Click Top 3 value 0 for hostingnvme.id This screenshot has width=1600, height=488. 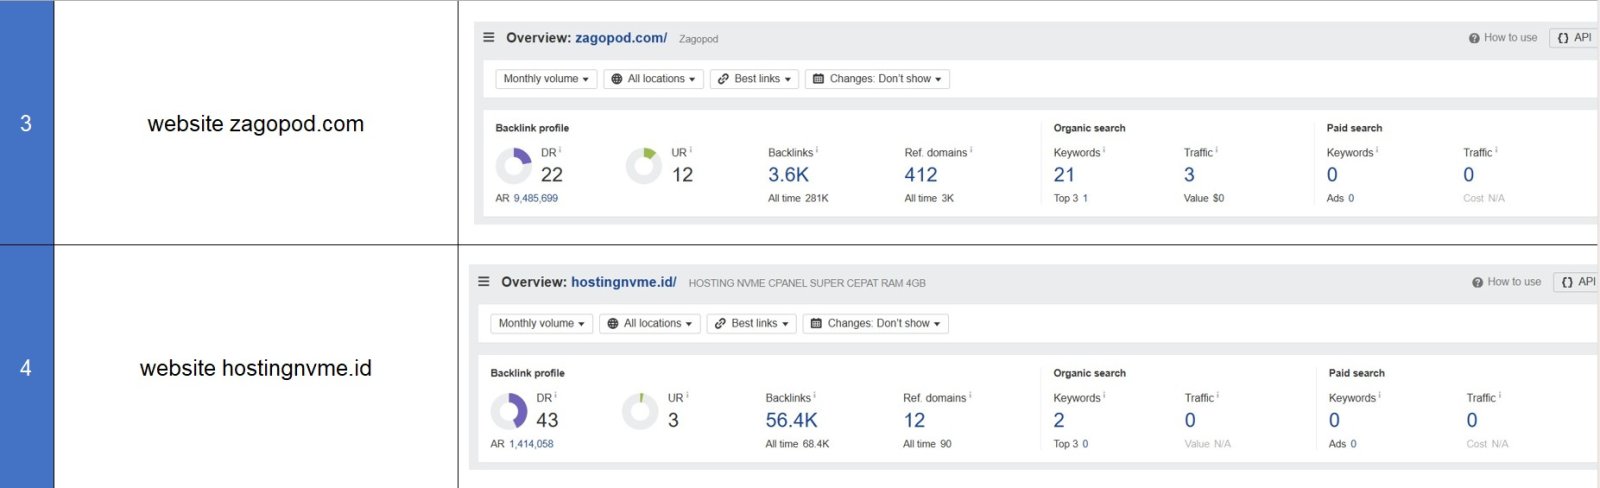click(1085, 444)
